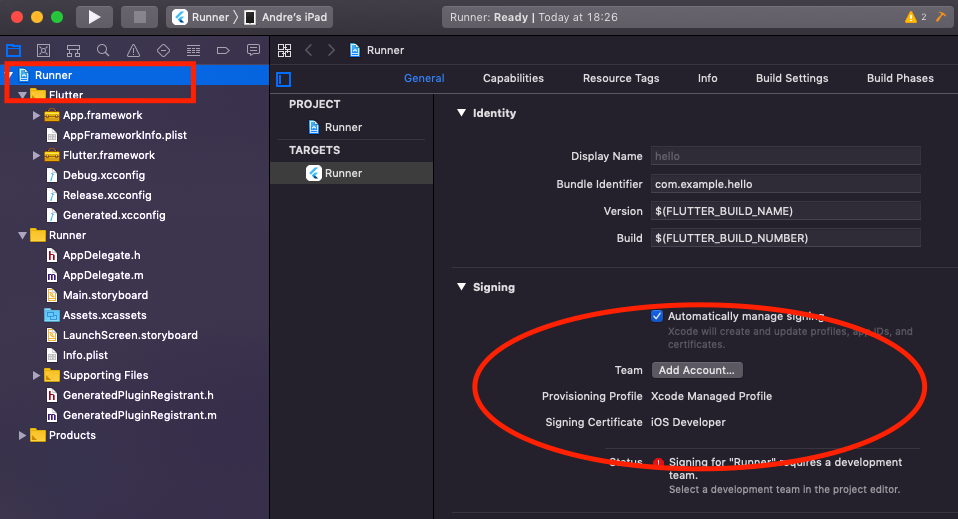Go back in editor history

(x=309, y=50)
